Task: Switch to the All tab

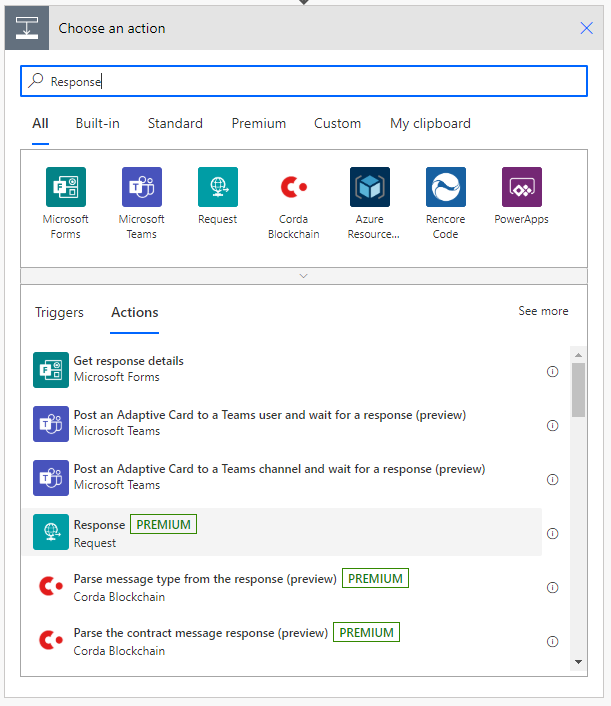Action: point(40,123)
